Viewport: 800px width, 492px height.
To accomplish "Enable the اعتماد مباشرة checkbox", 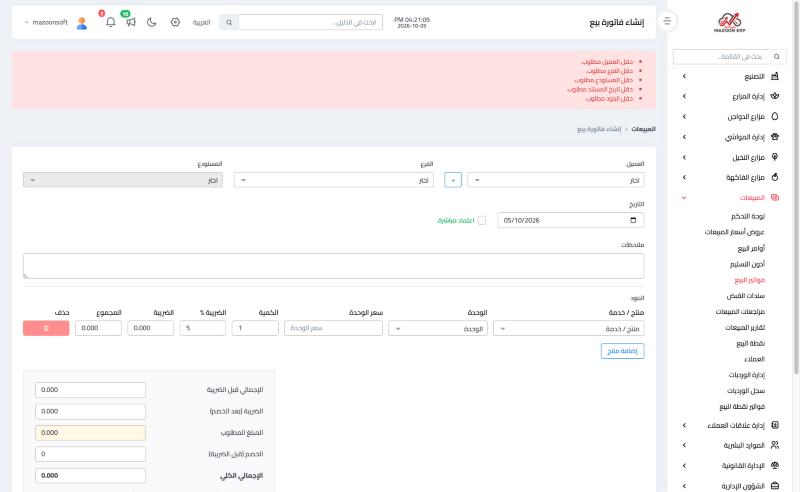I will [x=482, y=220].
